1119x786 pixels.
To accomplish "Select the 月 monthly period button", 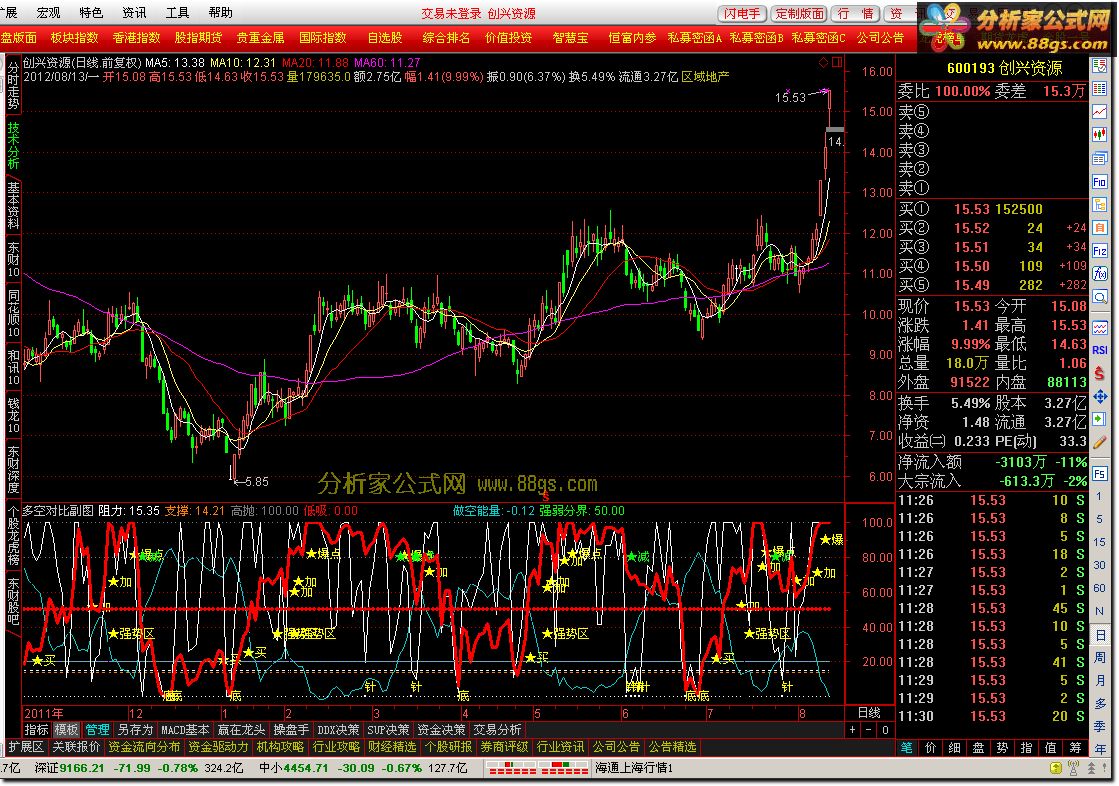I will coord(1100,680).
